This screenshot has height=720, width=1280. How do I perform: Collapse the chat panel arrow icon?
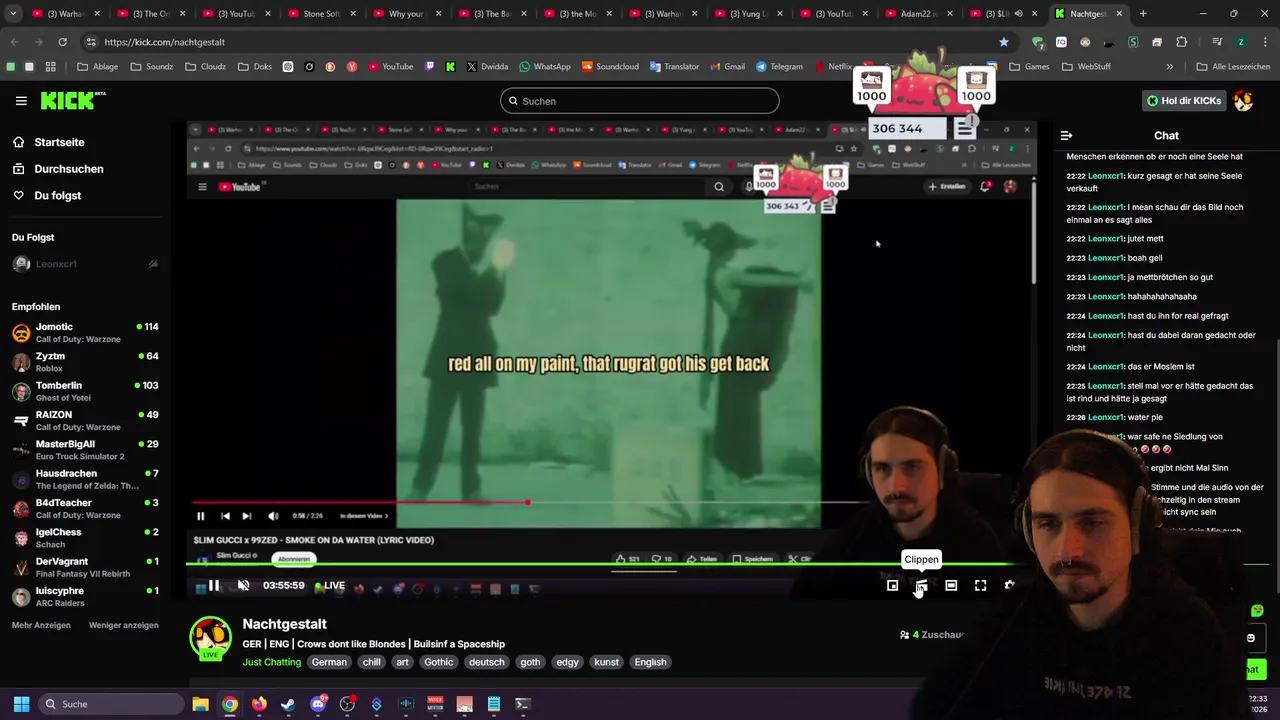click(1066, 136)
